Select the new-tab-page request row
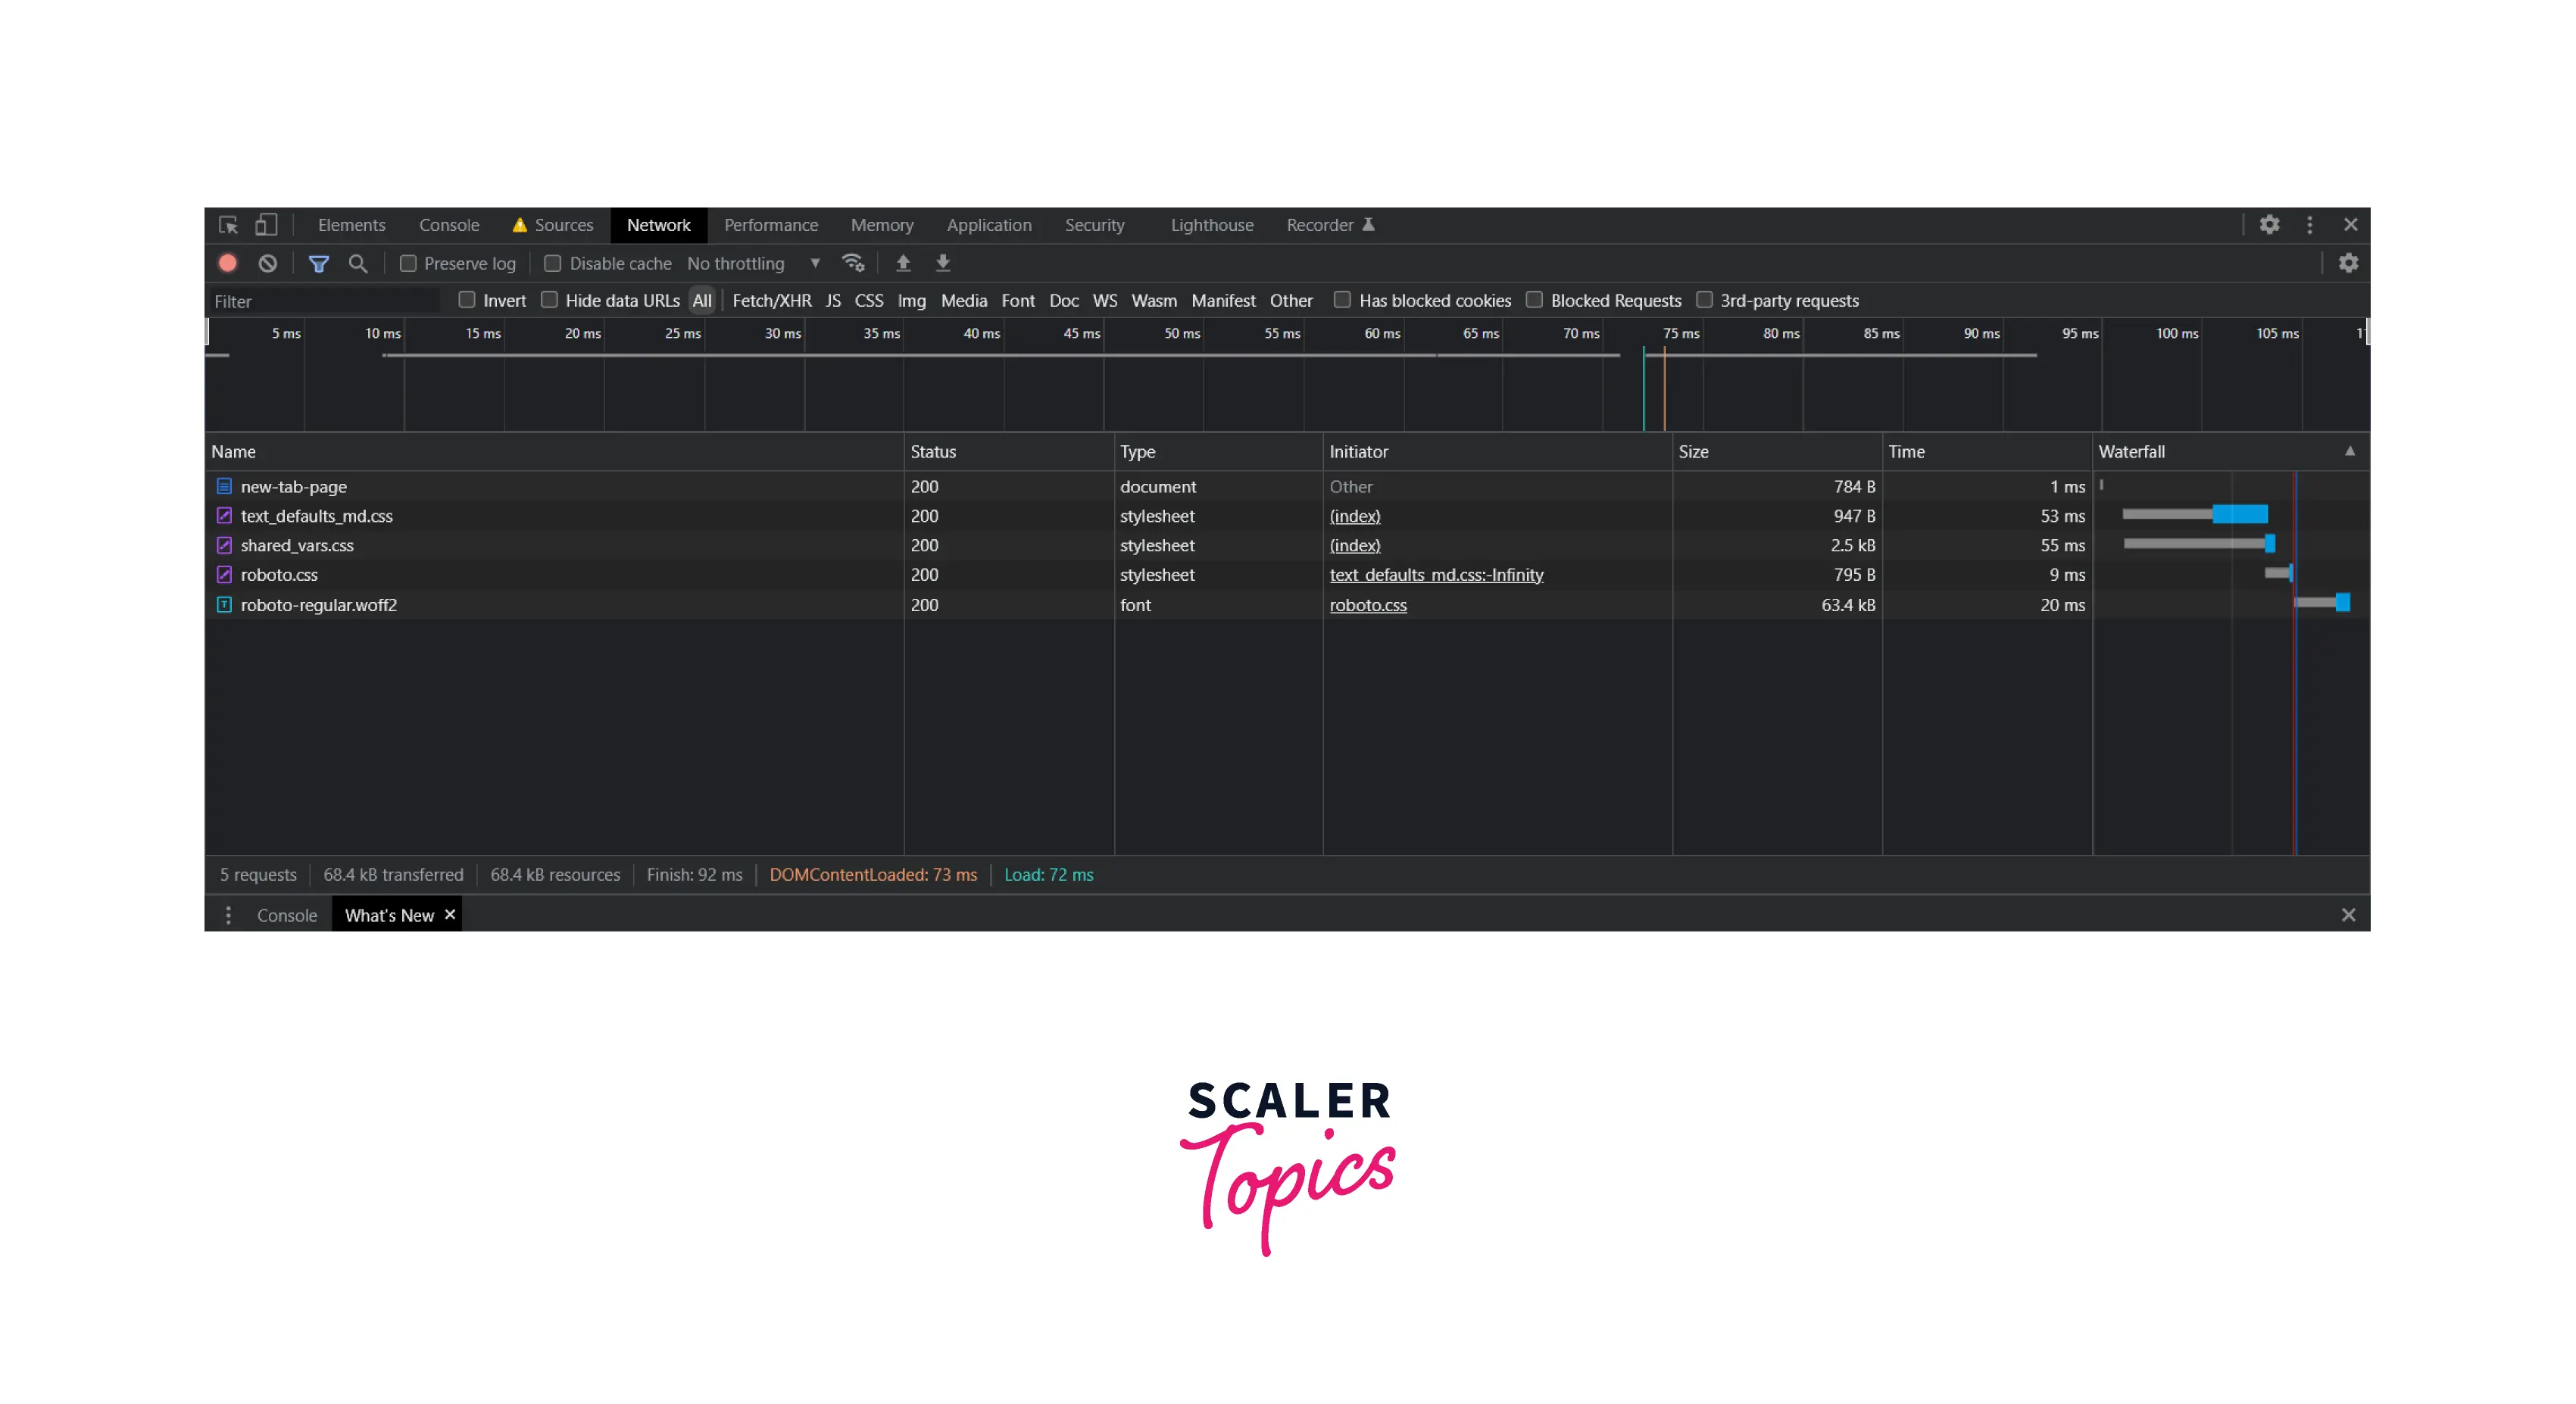The image size is (2576, 1404). [x=1286, y=486]
